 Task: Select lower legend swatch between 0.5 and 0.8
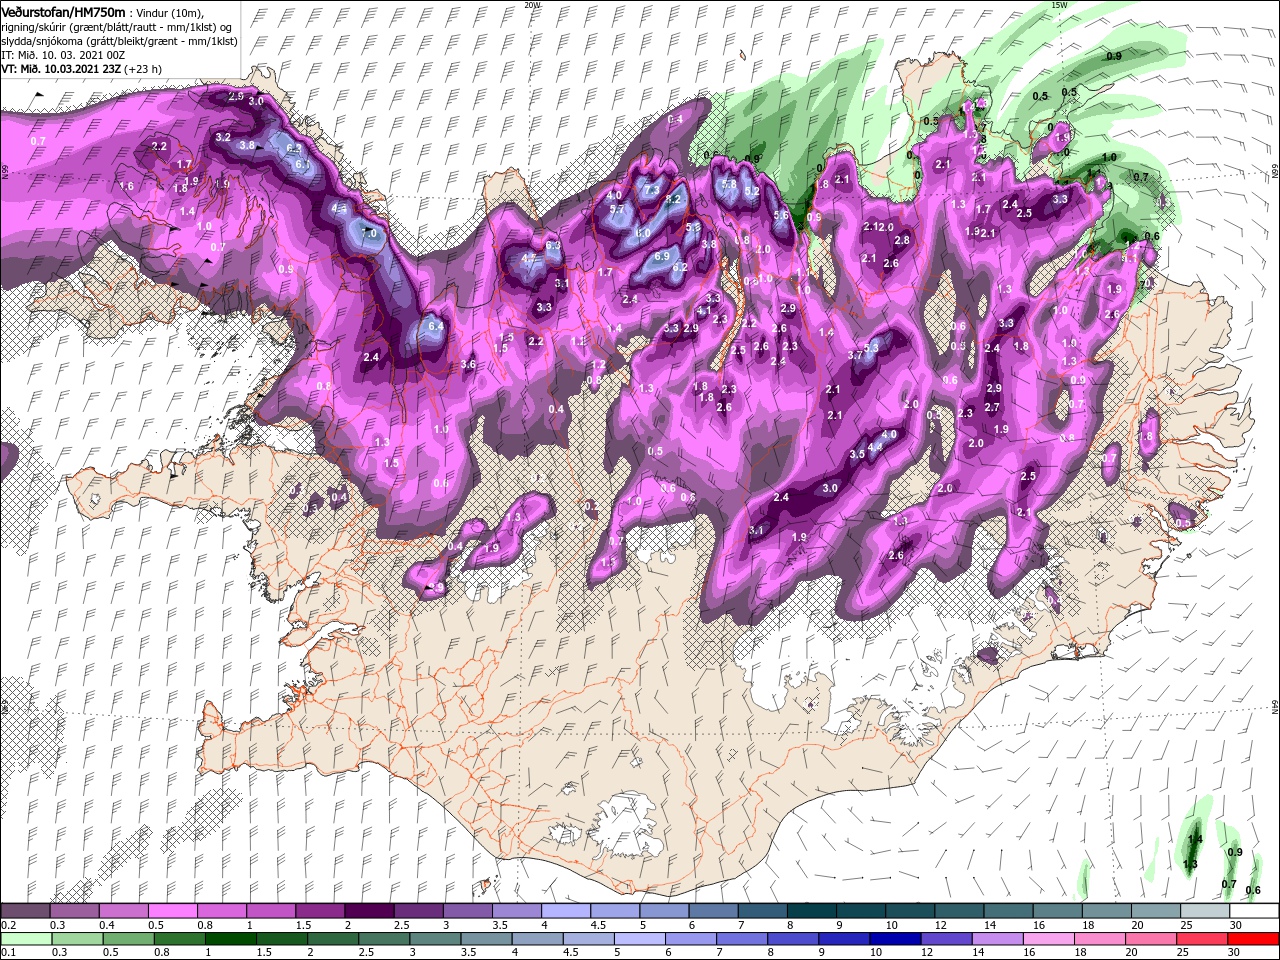coord(128,938)
